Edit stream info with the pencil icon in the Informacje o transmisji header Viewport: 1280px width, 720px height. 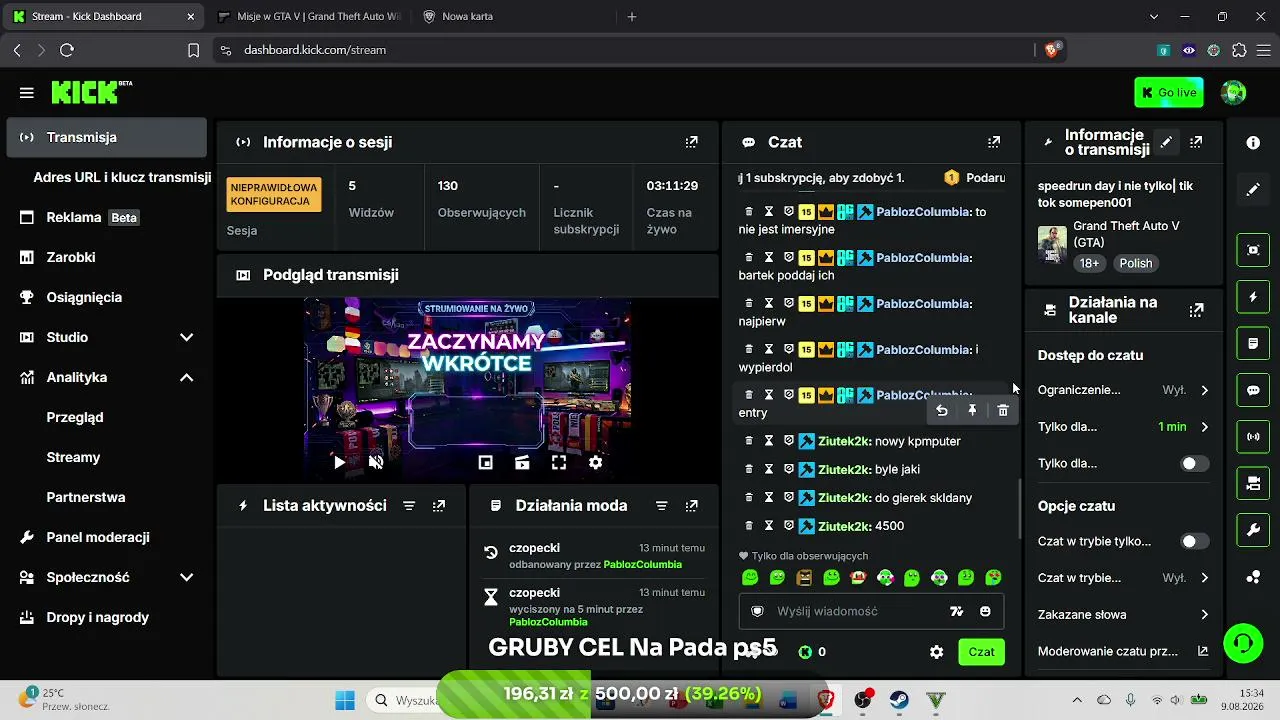click(x=1166, y=142)
